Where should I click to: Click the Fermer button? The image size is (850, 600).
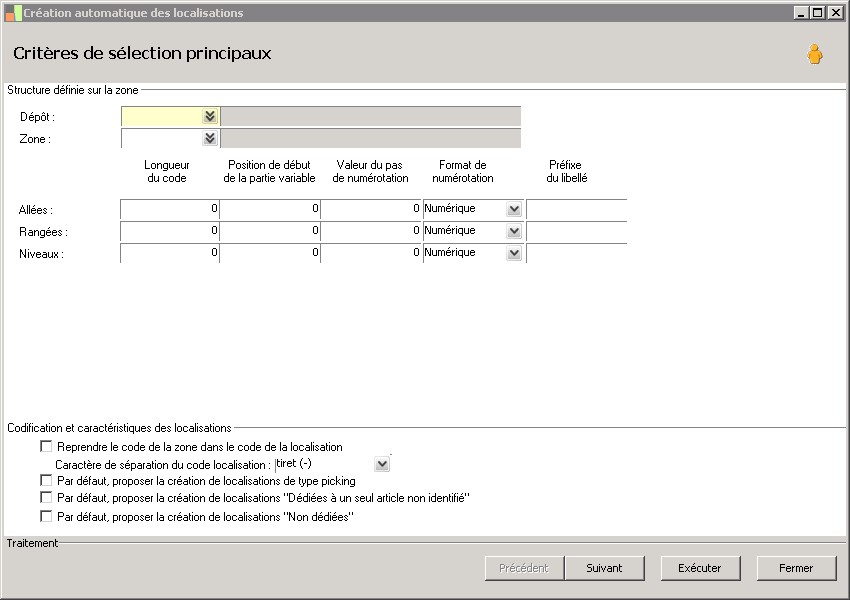coord(796,568)
